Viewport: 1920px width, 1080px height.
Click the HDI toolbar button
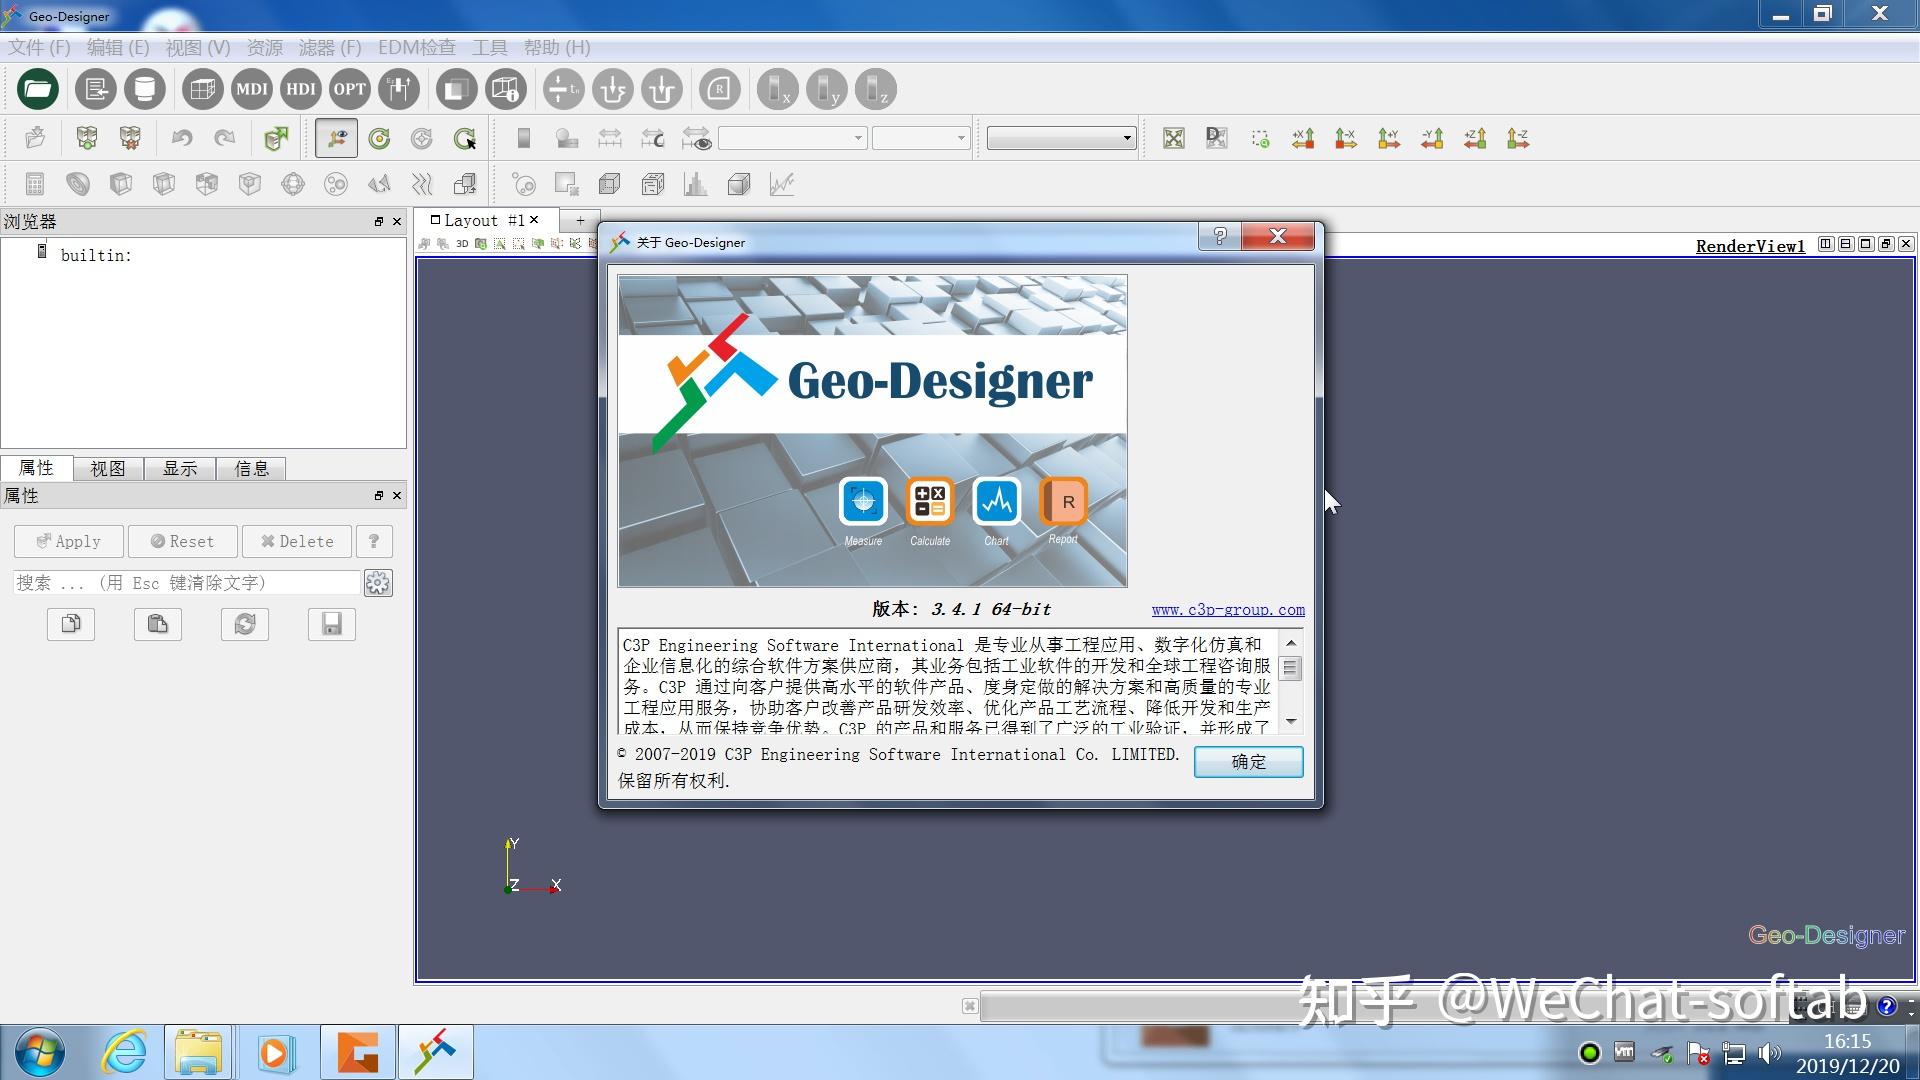[300, 89]
